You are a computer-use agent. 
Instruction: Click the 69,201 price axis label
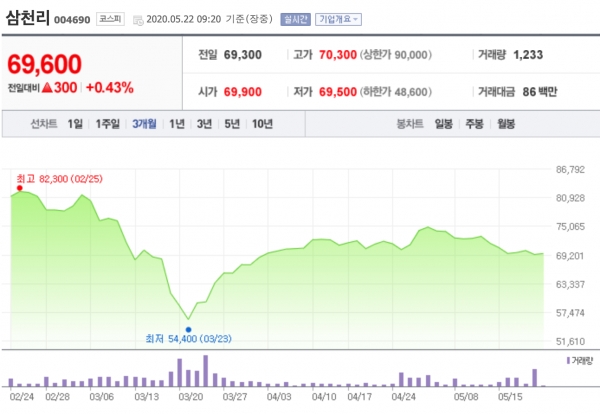click(570, 256)
